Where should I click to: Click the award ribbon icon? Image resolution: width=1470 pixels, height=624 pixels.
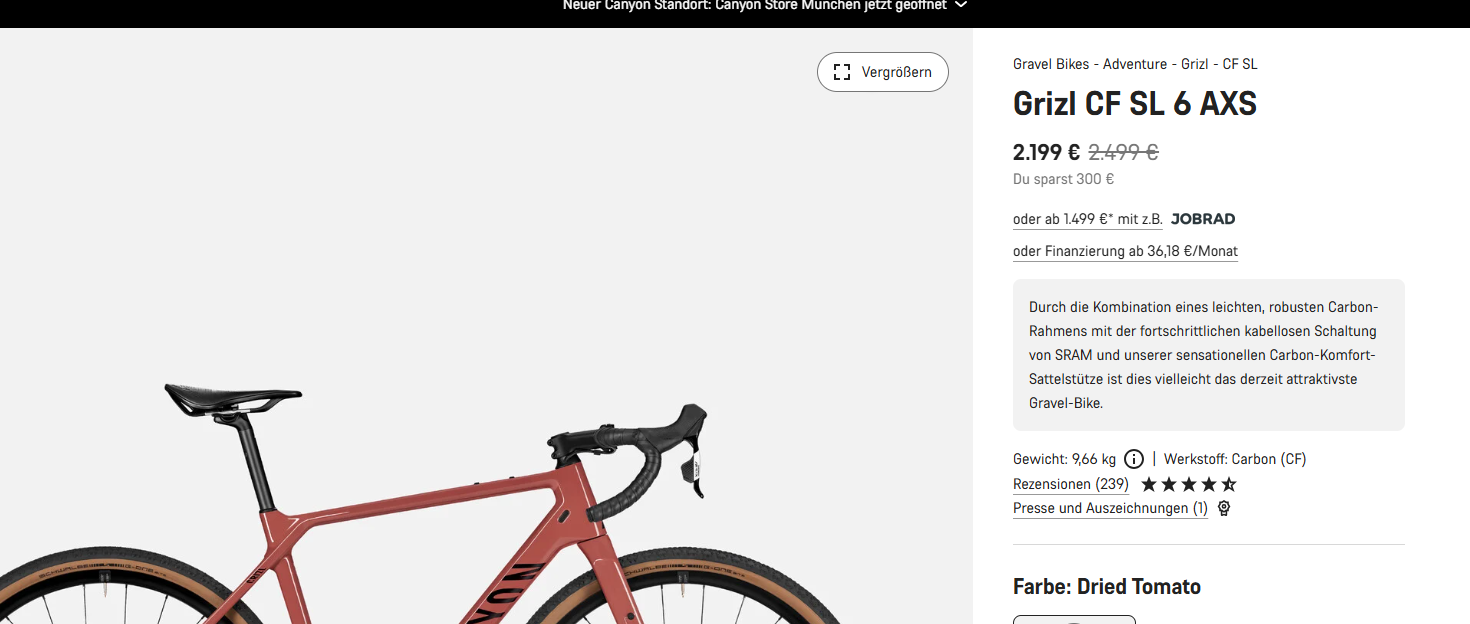1224,508
